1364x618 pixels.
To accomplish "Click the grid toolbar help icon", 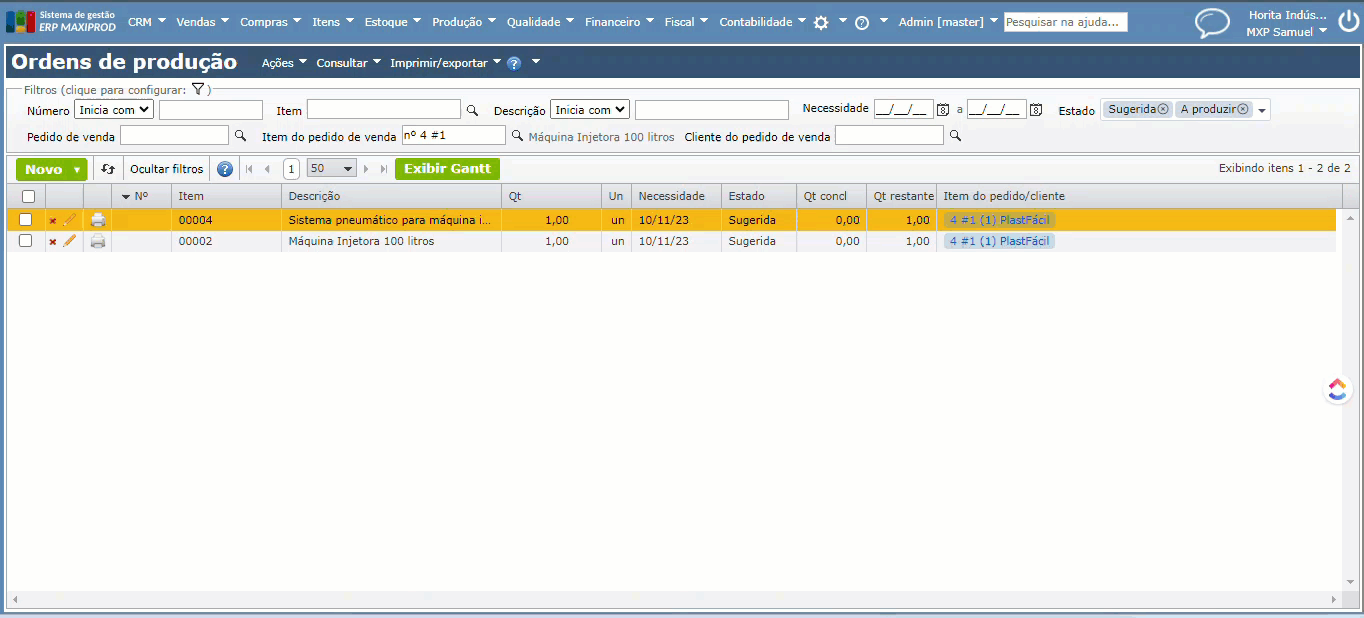I will tap(225, 169).
